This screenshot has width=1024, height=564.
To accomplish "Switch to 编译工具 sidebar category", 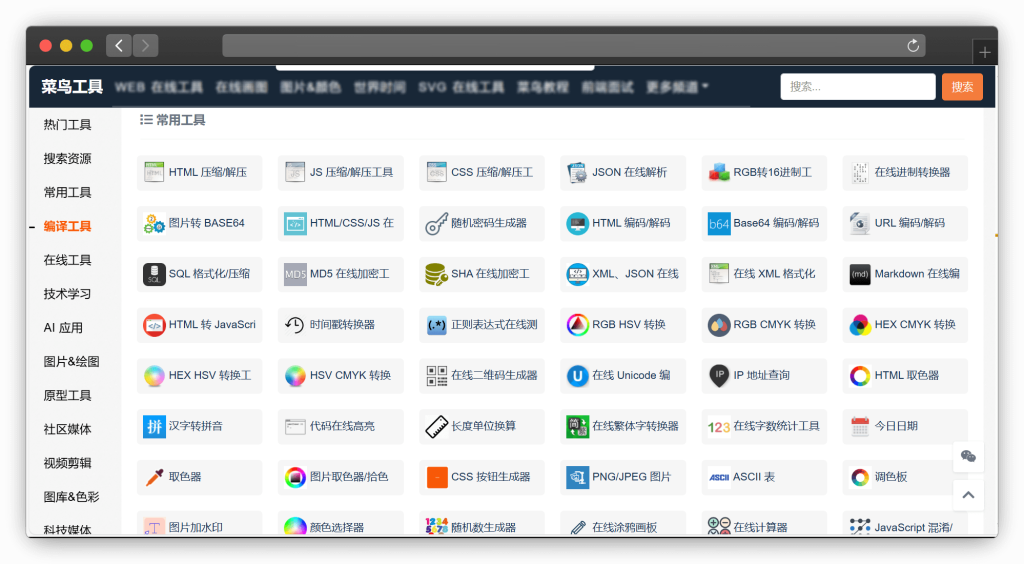I will click(x=68, y=226).
